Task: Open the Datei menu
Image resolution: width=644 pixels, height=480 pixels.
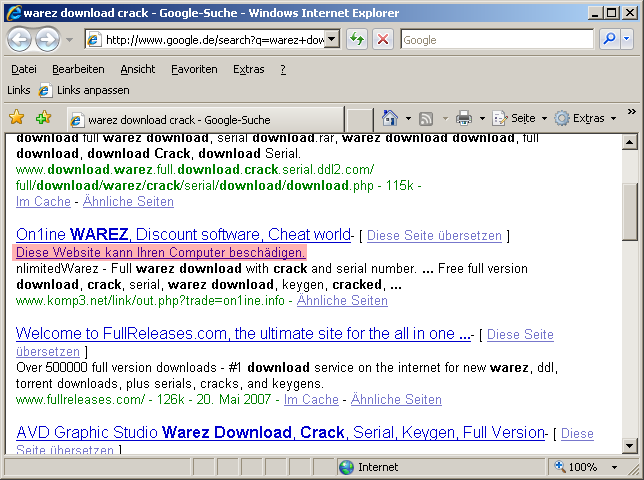Action: [24, 69]
